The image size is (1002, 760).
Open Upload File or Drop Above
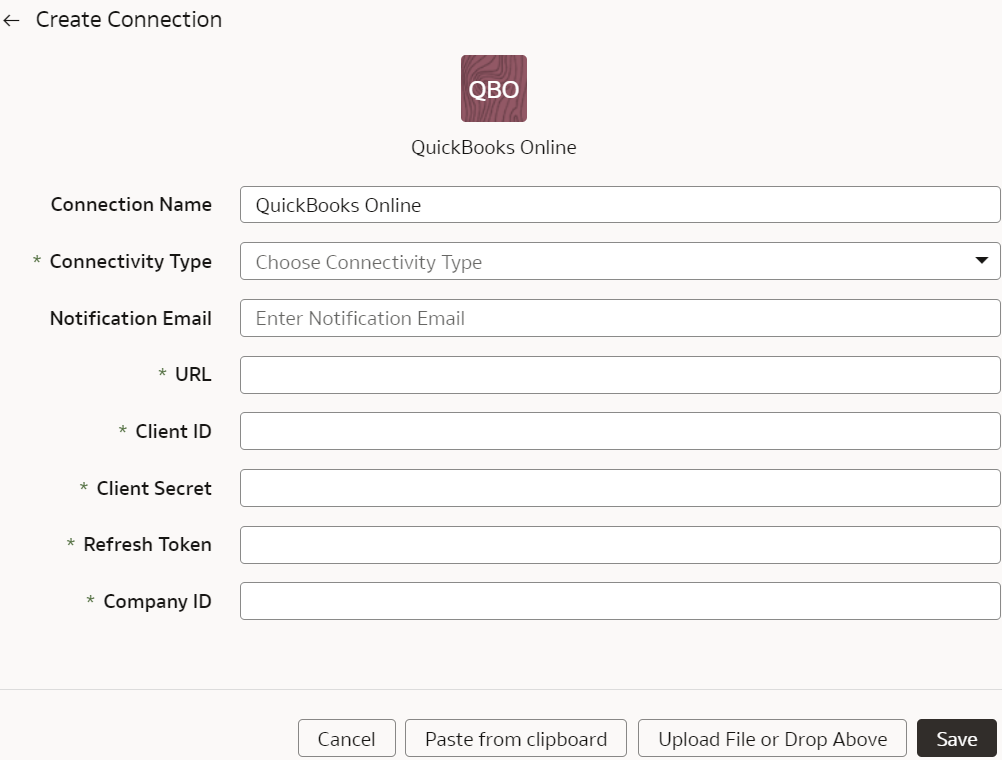772,738
